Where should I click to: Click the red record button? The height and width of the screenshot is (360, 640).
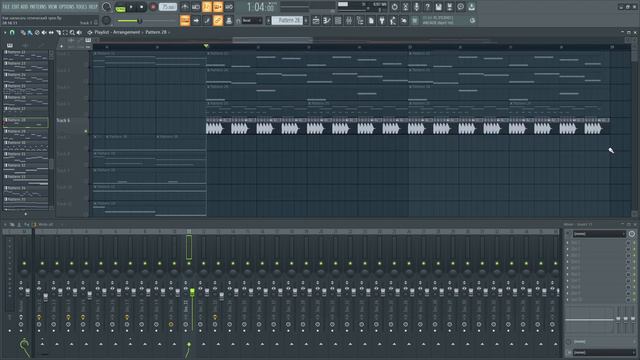(153, 7)
